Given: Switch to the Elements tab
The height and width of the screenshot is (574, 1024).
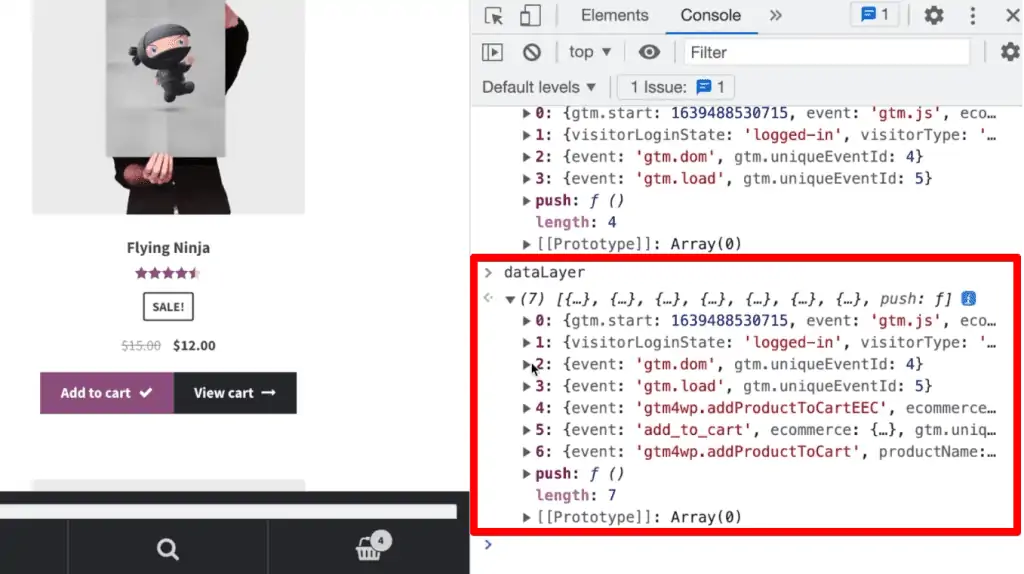Looking at the screenshot, I should 614,16.
